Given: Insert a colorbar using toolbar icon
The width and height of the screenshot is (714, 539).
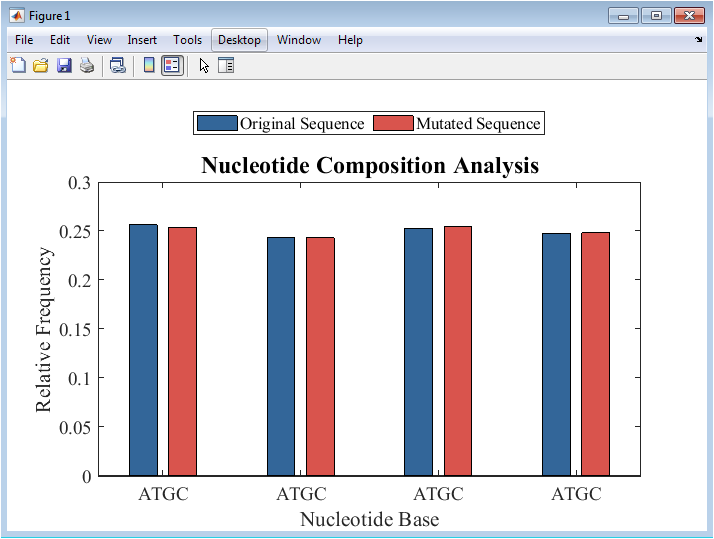Looking at the screenshot, I should 149,66.
